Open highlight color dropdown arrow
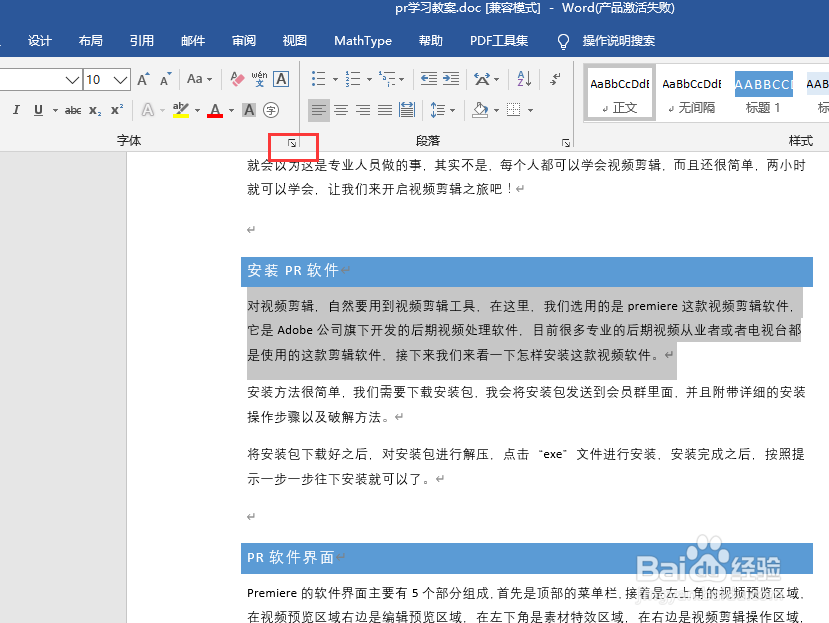Screen dimensions: 829x623 coord(197,111)
